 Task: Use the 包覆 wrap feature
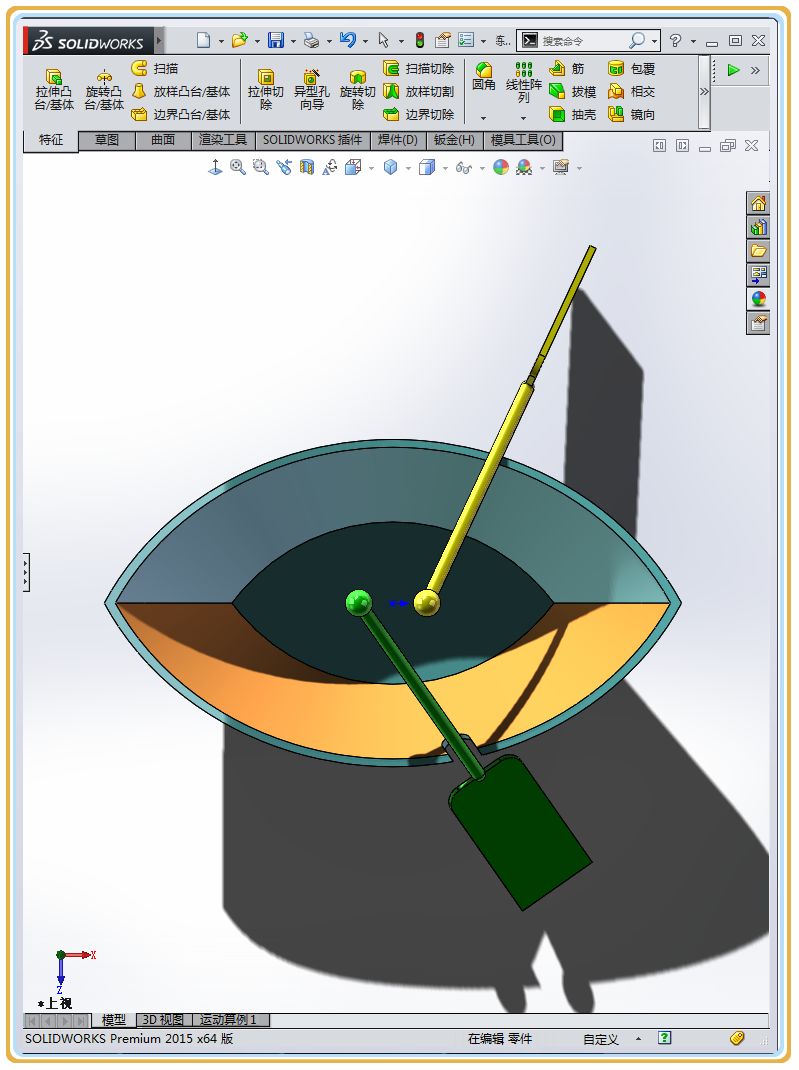(x=632, y=68)
